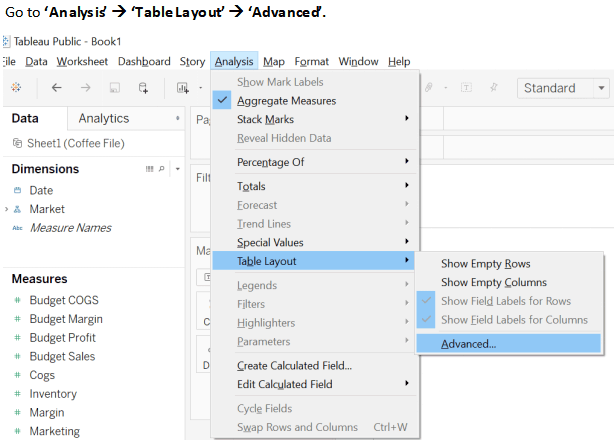Open the Dimensions pane dropdown arrow

point(177,169)
